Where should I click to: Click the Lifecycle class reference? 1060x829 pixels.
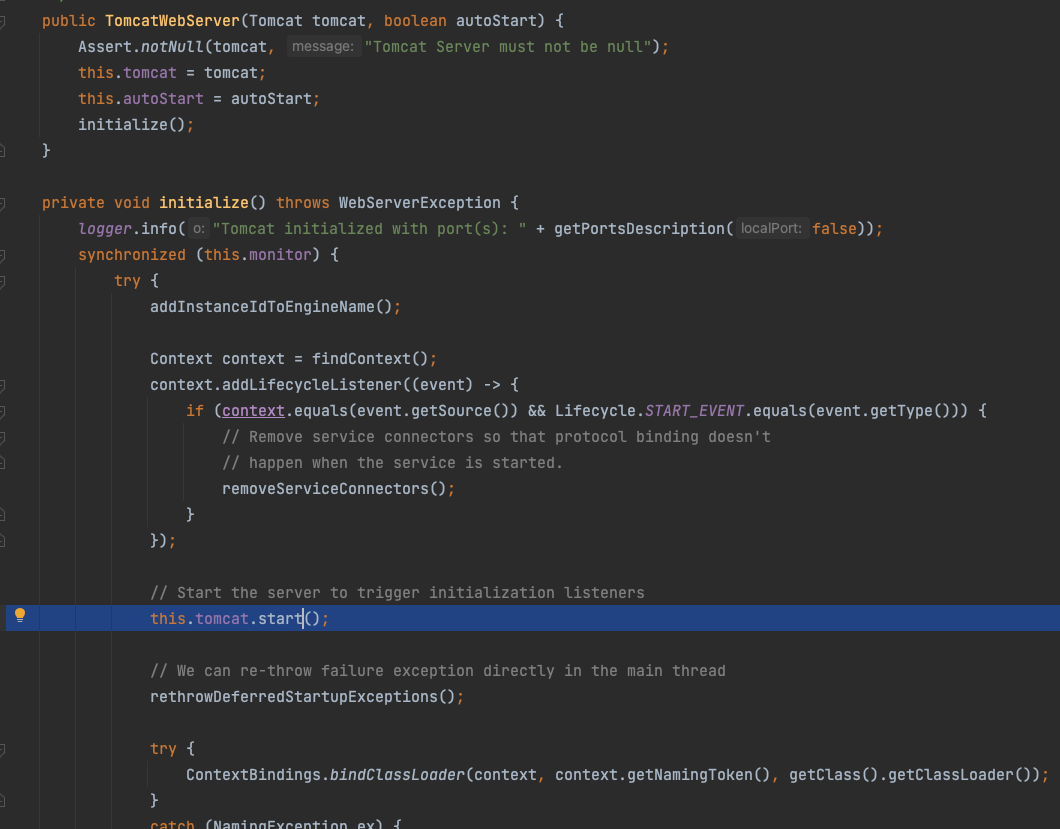tap(595, 410)
